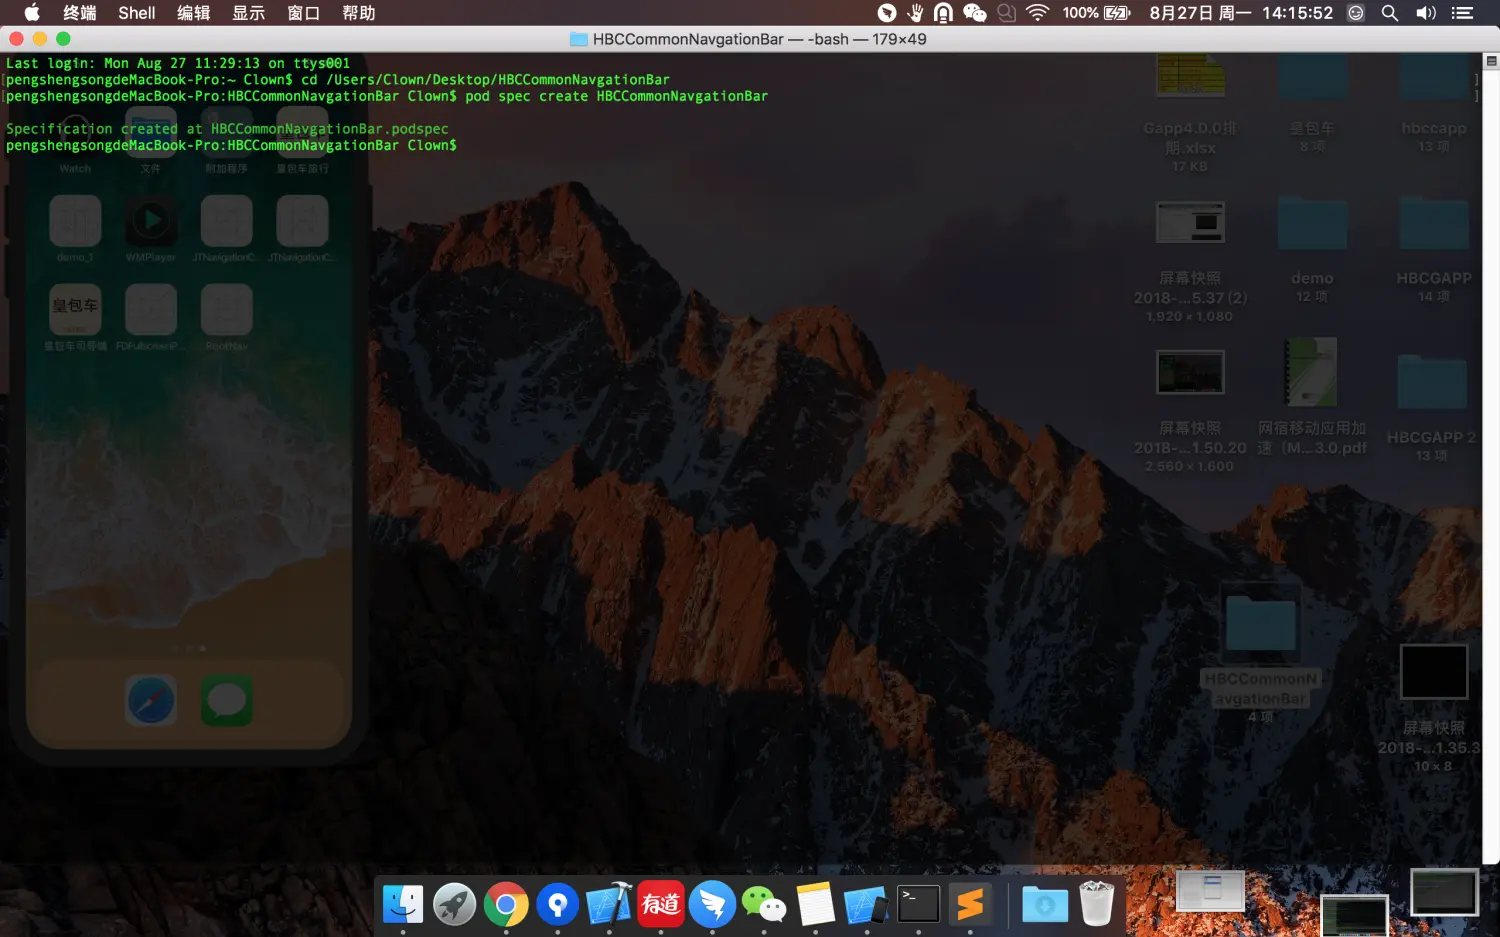The width and height of the screenshot is (1500, 937).
Task: Click the smiley face menu bar icon
Action: point(1356,13)
